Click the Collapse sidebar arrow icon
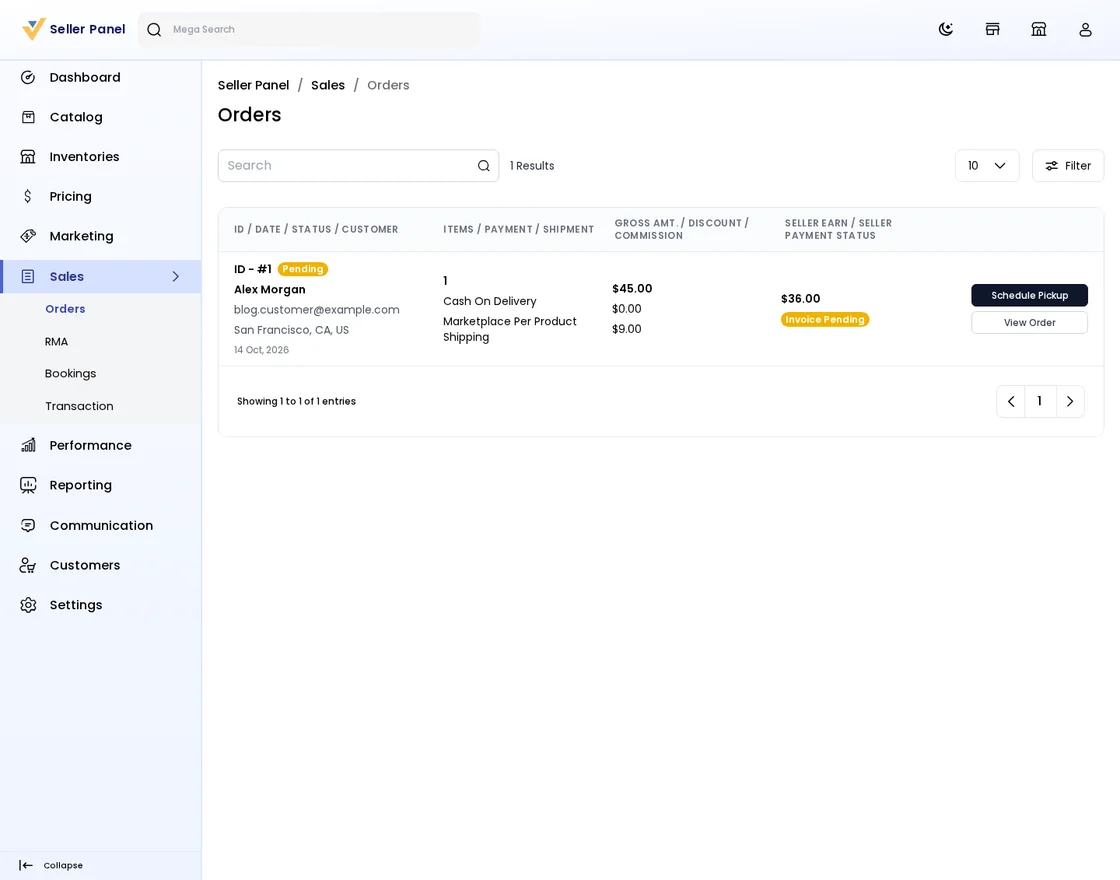 click(x=26, y=865)
